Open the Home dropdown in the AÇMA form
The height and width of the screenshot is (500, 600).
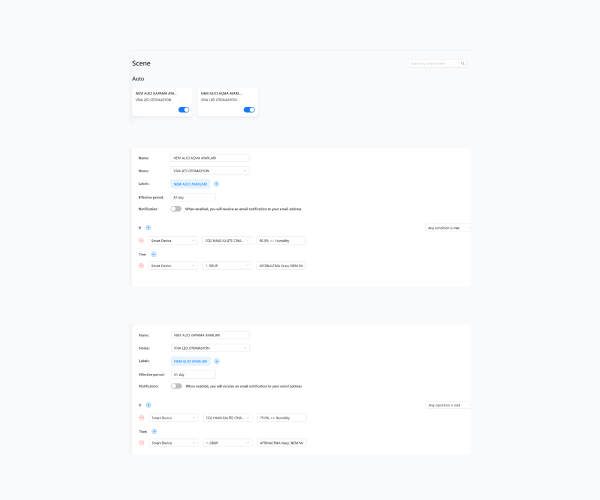coord(210,171)
